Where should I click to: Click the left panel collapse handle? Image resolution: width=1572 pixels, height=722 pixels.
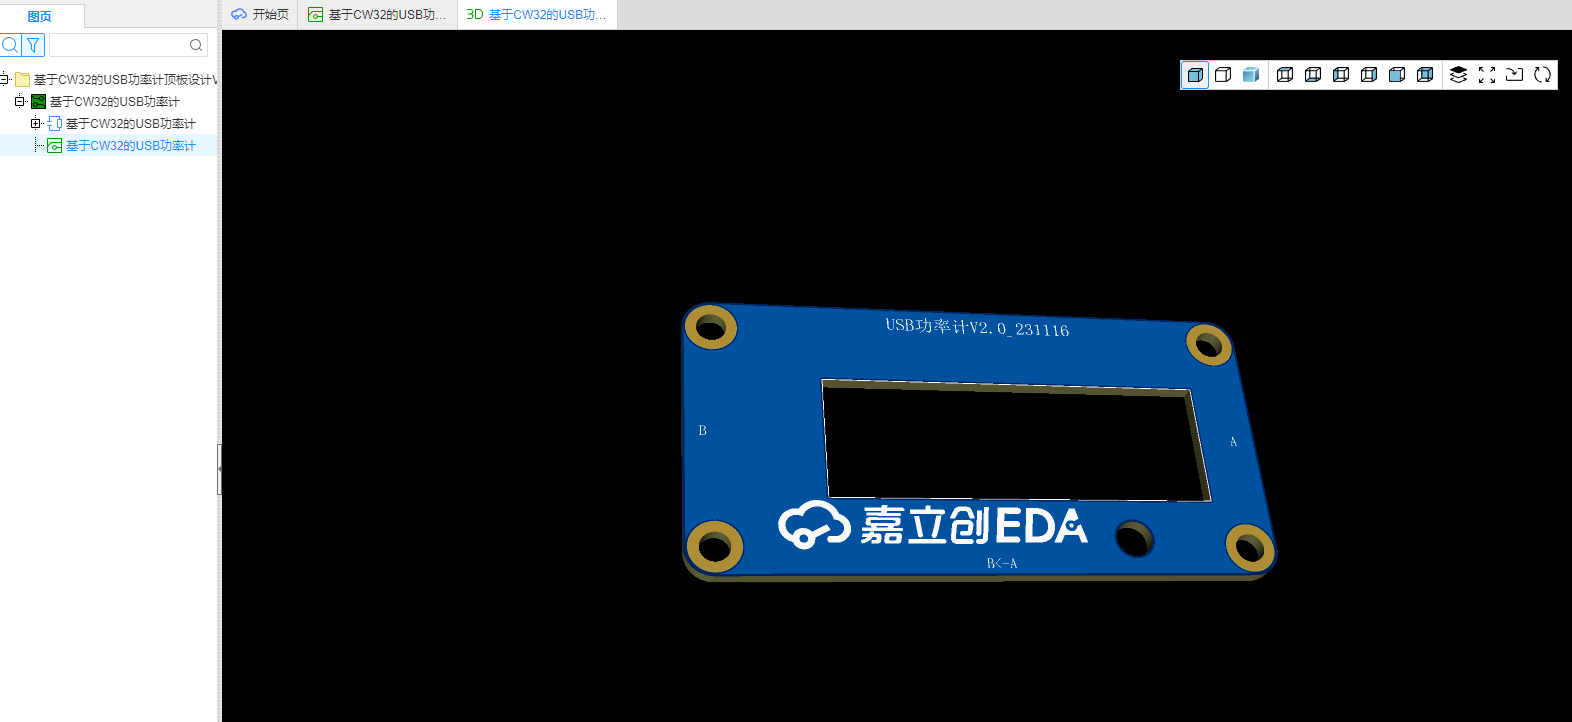(219, 470)
